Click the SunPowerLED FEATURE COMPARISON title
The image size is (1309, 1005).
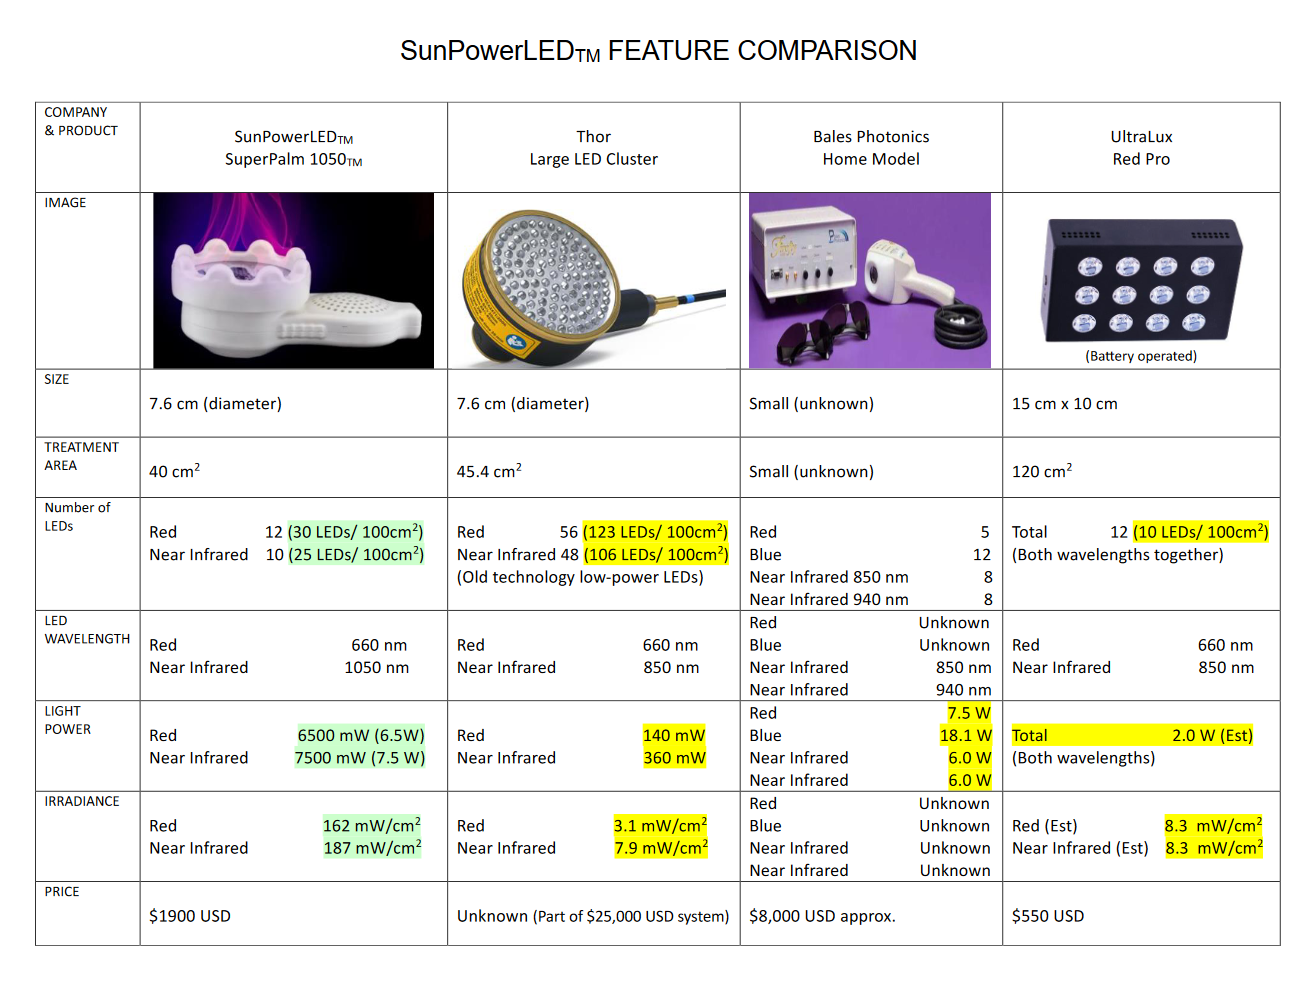pos(658,51)
